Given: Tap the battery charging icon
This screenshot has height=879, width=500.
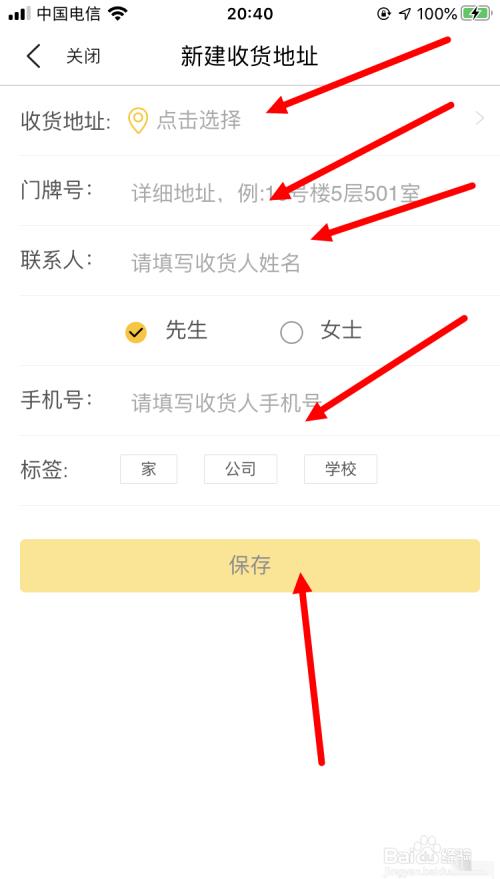Looking at the screenshot, I should click(475, 14).
